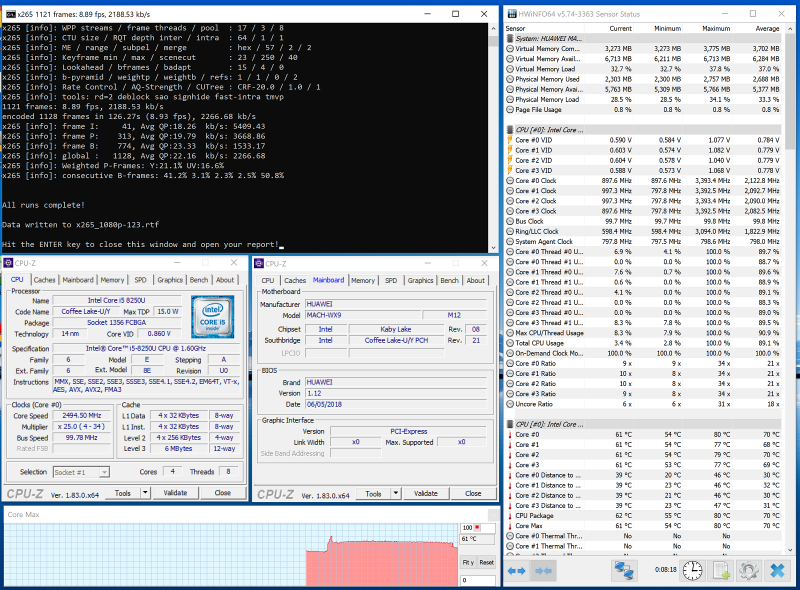Click the '0:08:18' elapsed time in HWiNFO
The width and height of the screenshot is (800, 590).
point(666,570)
